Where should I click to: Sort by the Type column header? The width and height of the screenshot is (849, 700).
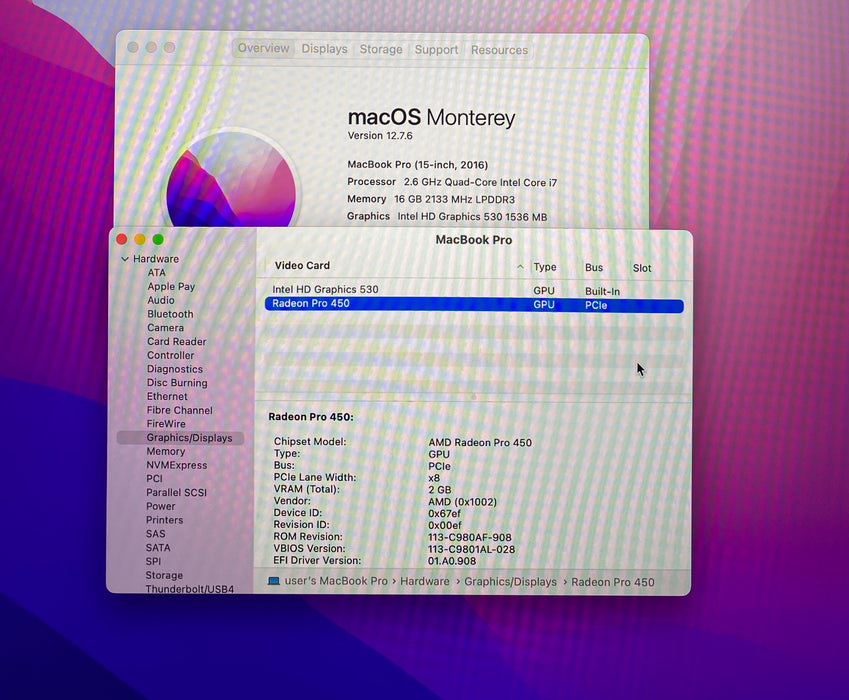545,267
